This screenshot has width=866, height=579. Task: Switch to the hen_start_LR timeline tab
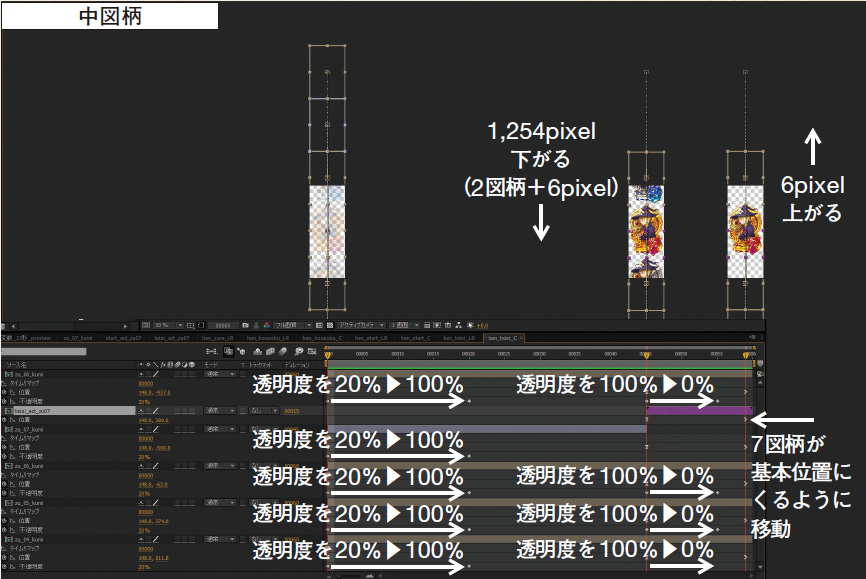[x=371, y=338]
